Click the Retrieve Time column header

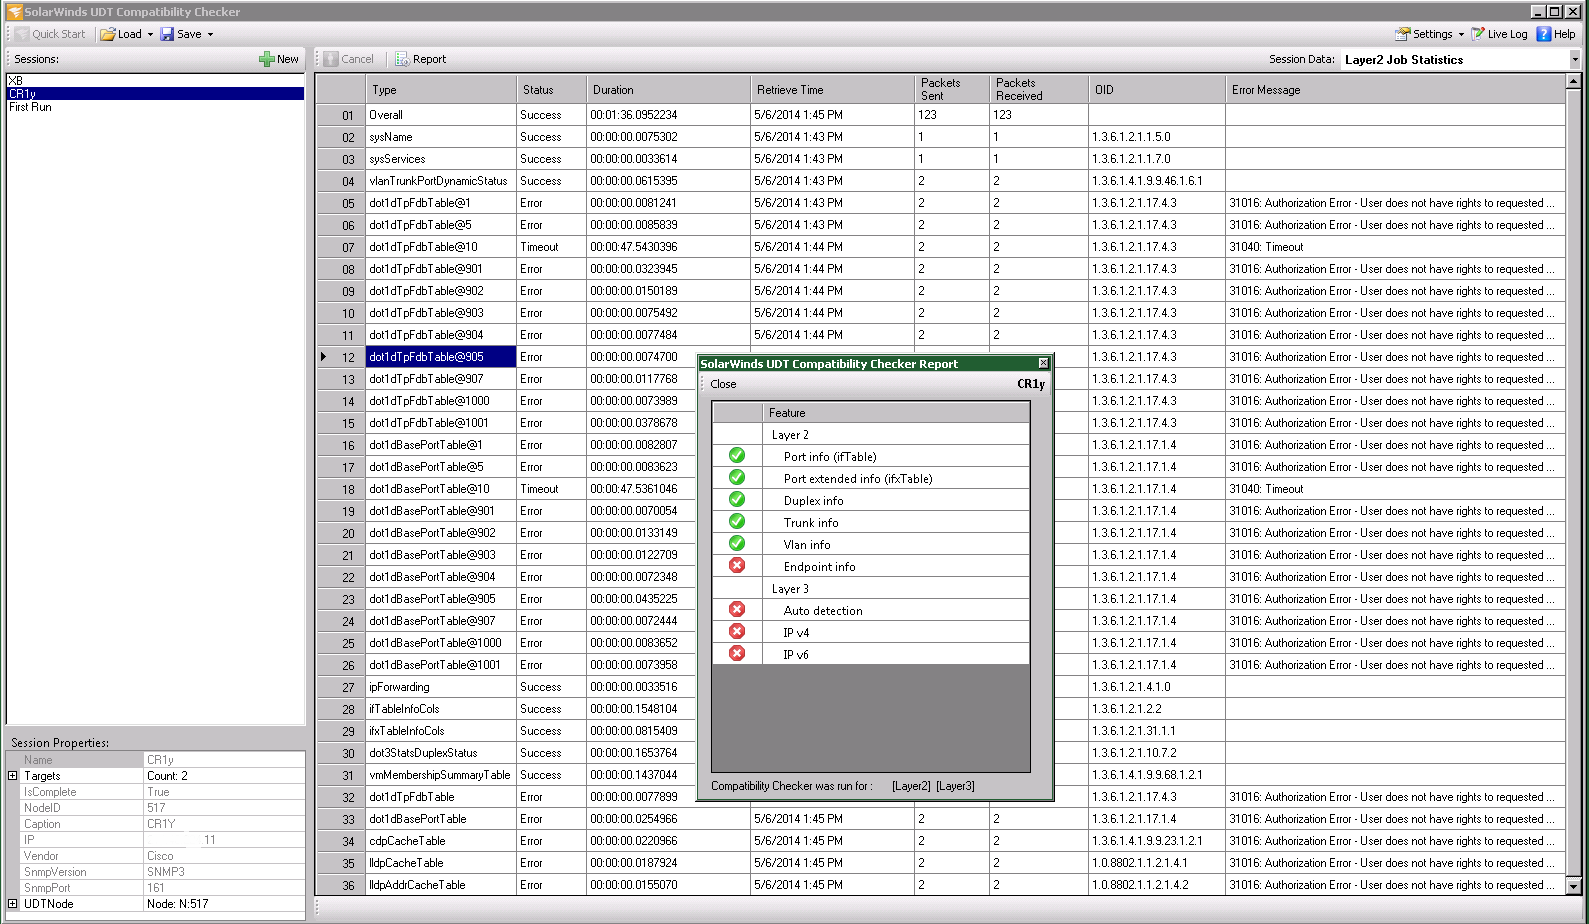tap(832, 90)
